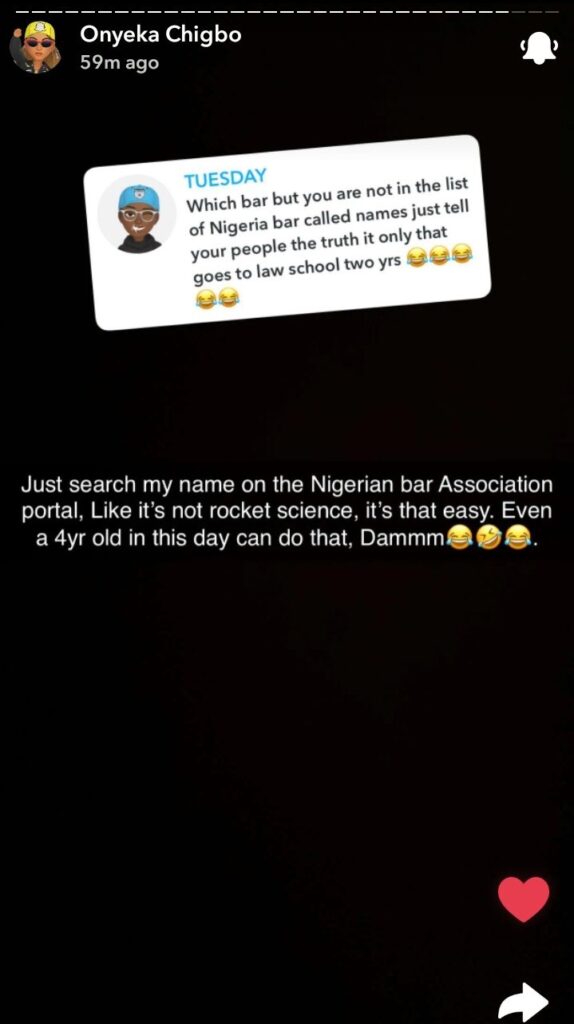Tap the blue TUESDAY label
This screenshot has width=574, height=1024.
coord(225,178)
